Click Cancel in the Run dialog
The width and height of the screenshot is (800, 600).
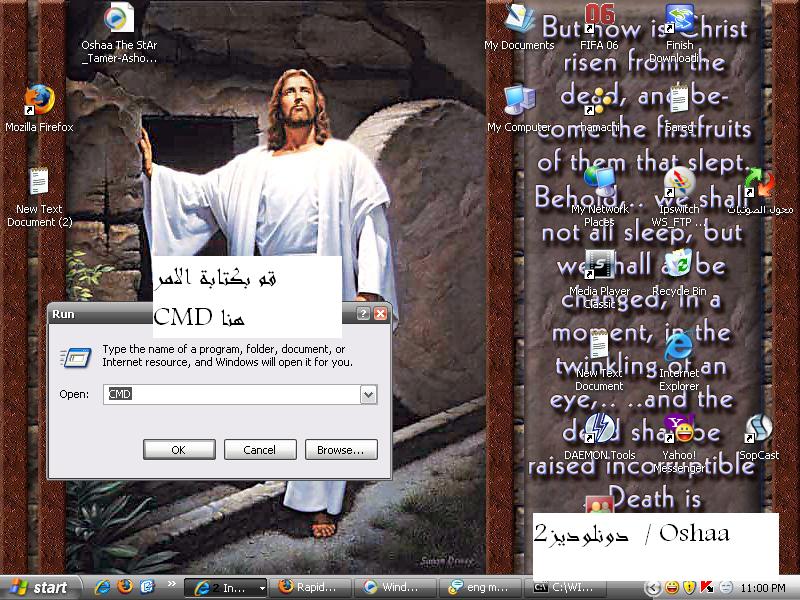[260, 449]
